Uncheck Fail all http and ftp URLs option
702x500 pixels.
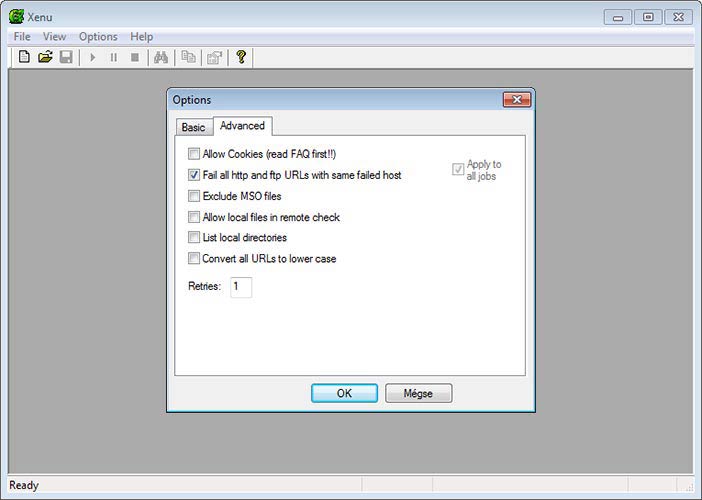click(194, 175)
